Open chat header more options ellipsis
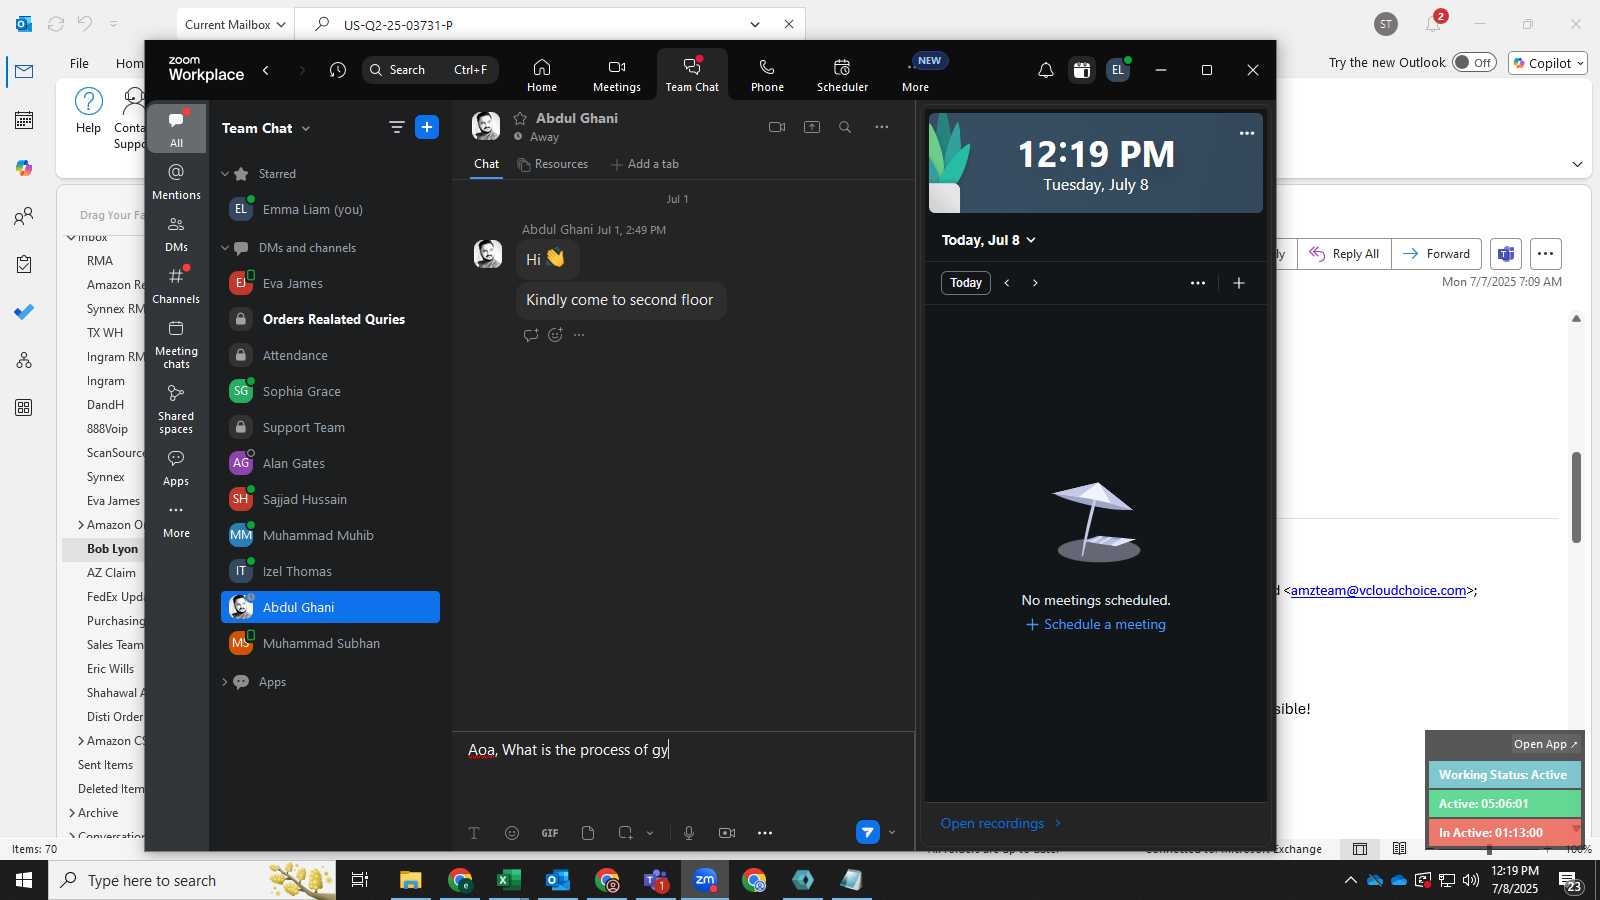 coord(881,127)
